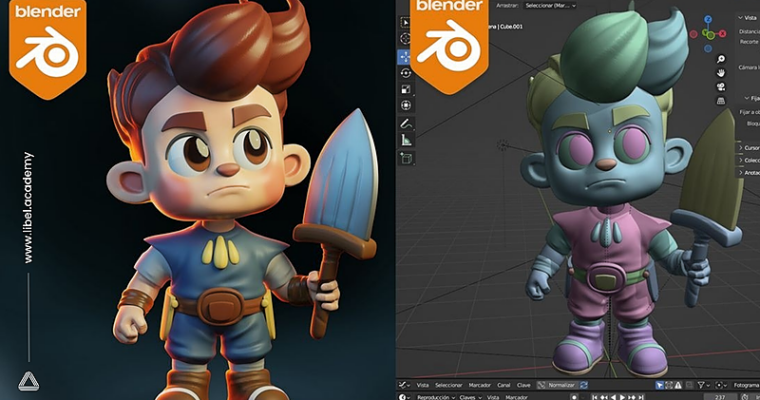The height and width of the screenshot is (400, 760).
Task: Toggle the icon next to the arrow filter
Action: [669, 385]
